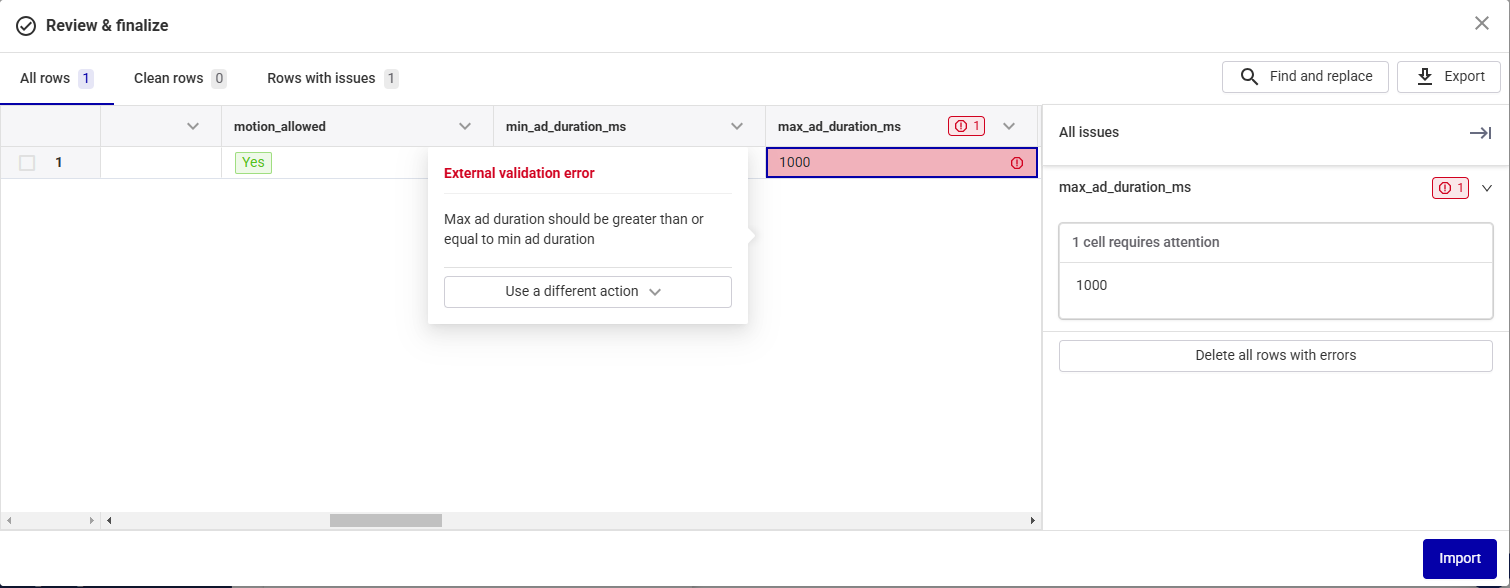The width and height of the screenshot is (1510, 588).
Task: Click the issue count badge in the issues panel
Action: [x=1450, y=188]
